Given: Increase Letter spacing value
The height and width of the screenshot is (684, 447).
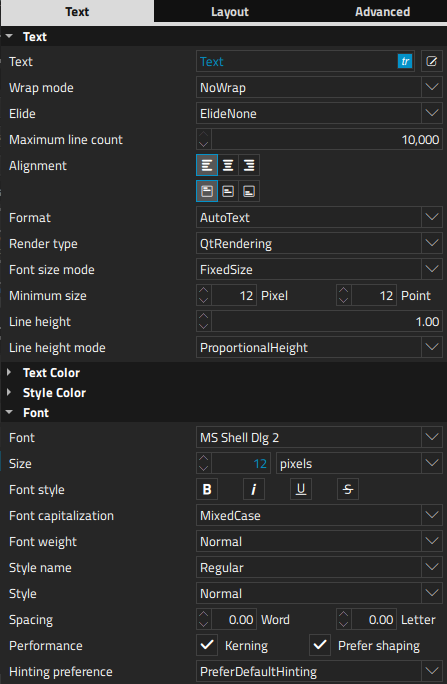Looking at the screenshot, I should 344,615.
